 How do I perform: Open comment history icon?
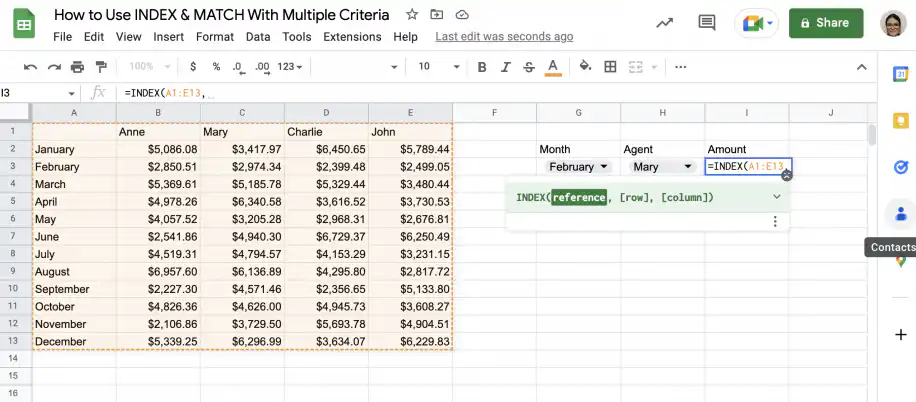pyautogui.click(x=707, y=23)
